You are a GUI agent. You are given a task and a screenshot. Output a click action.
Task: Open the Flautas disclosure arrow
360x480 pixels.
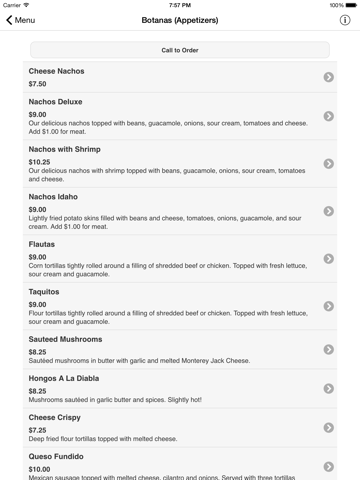click(x=329, y=259)
